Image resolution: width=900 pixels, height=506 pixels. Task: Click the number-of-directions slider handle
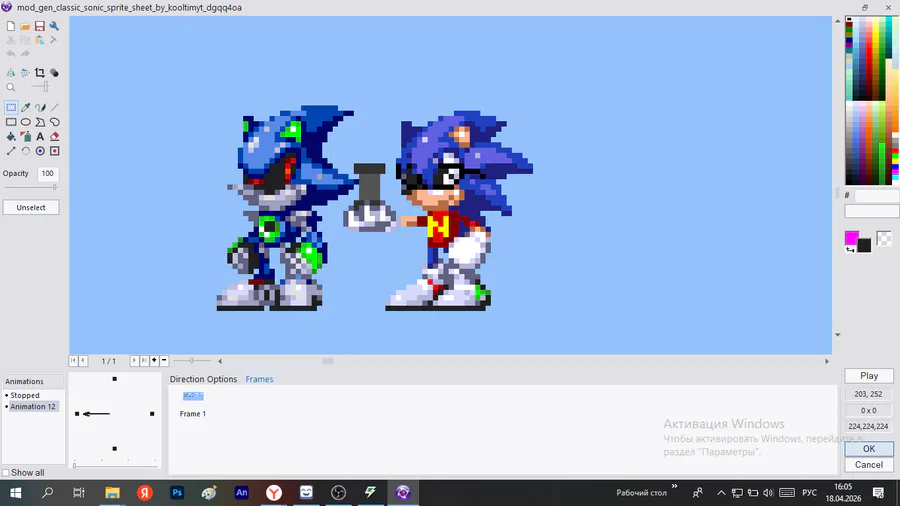(75, 466)
